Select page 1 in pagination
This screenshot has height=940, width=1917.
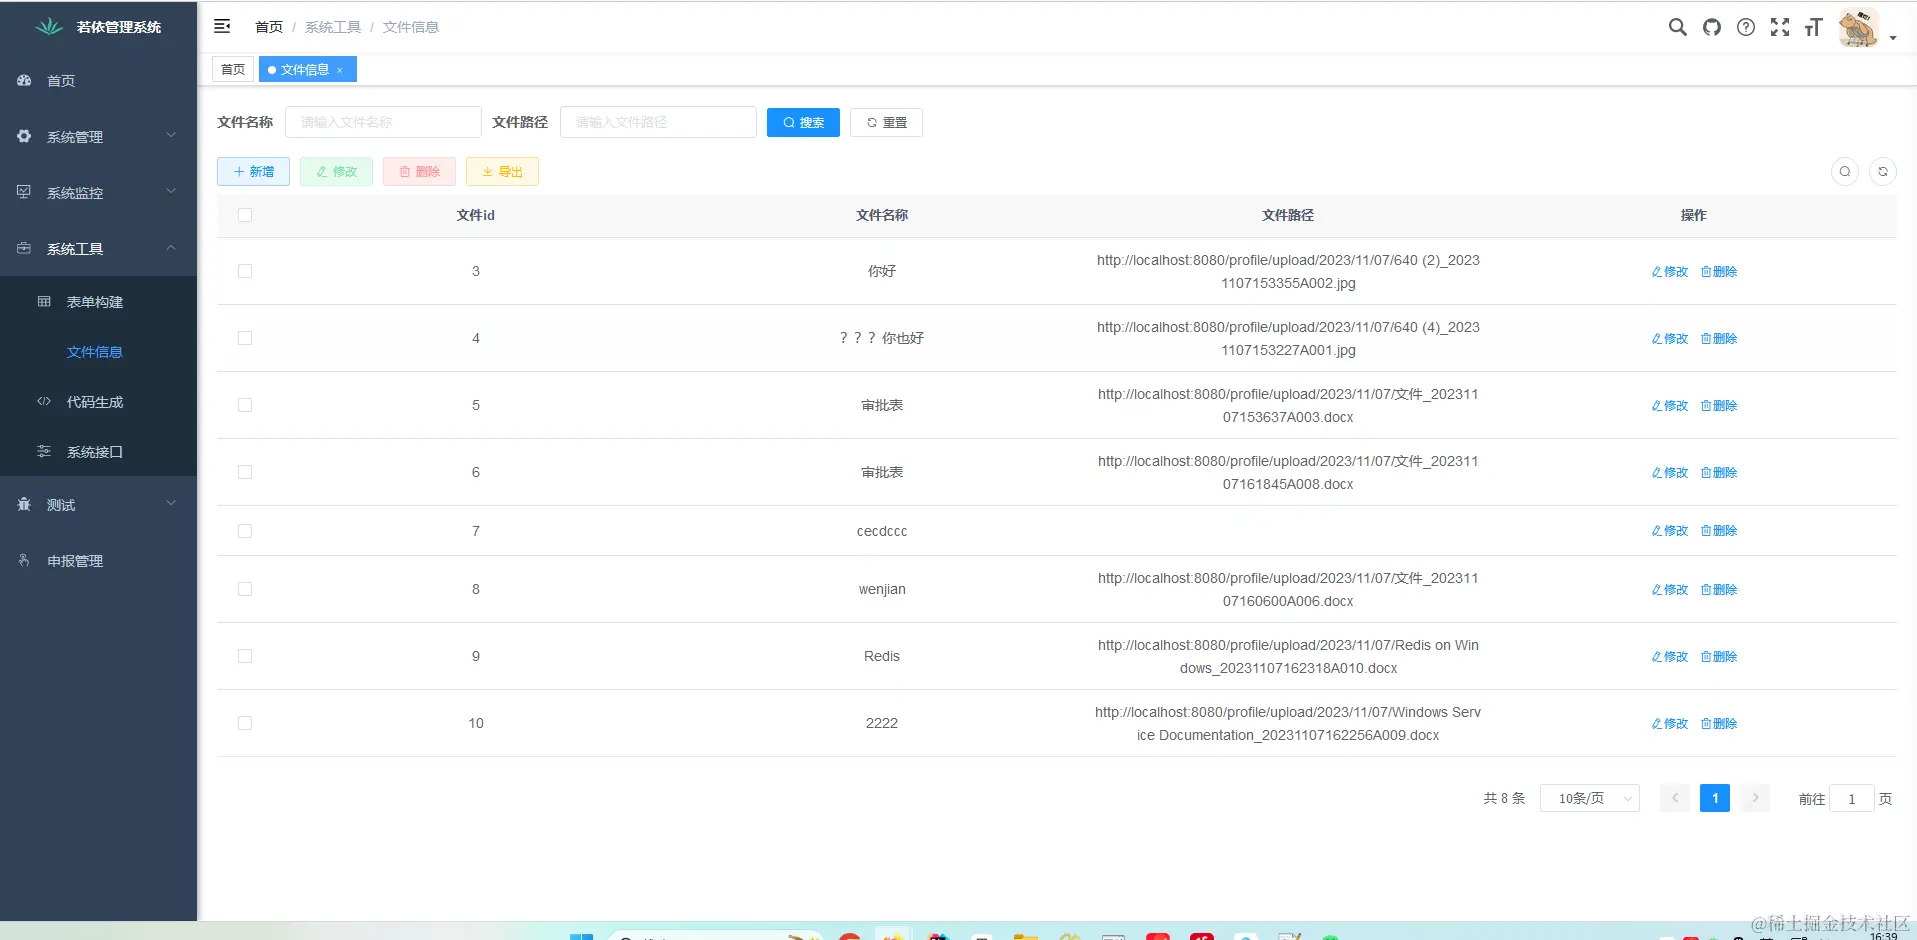click(x=1715, y=798)
